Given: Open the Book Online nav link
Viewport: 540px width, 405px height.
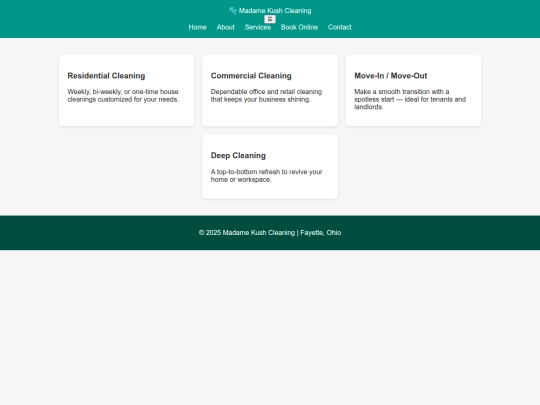Looking at the screenshot, I should (x=299, y=27).
